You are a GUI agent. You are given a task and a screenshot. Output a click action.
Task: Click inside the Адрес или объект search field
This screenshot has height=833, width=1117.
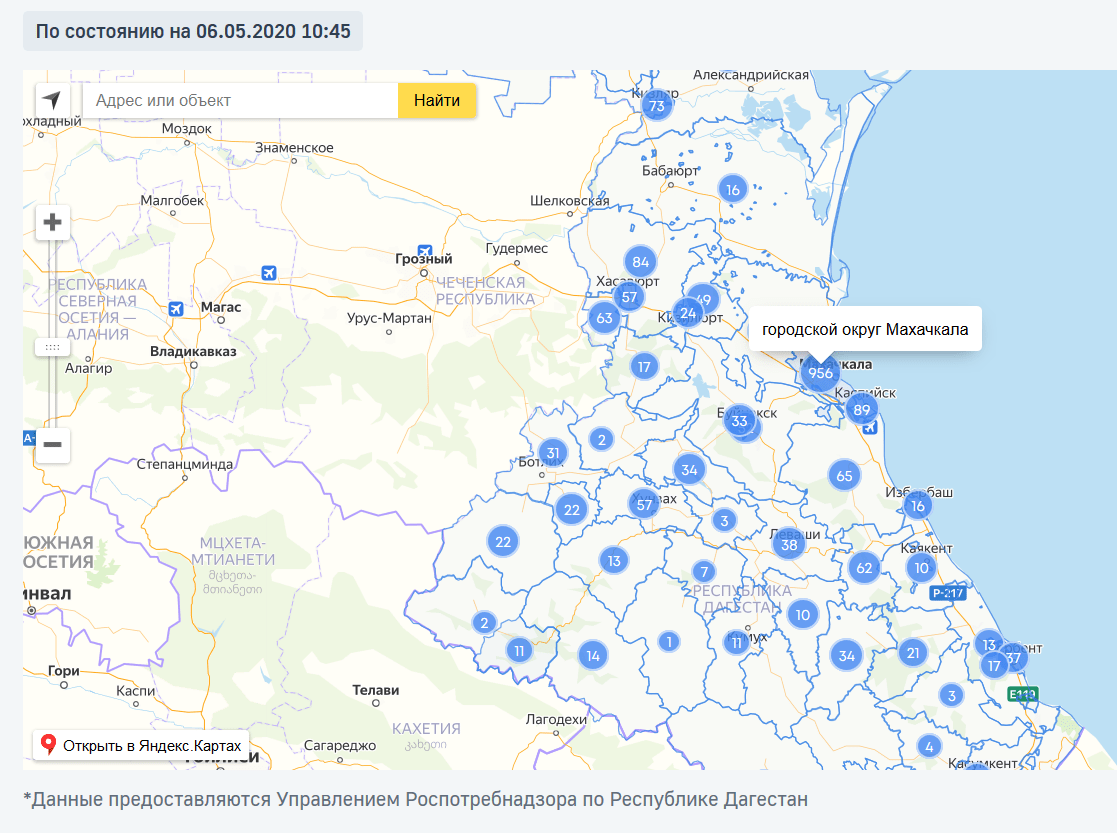(x=240, y=100)
